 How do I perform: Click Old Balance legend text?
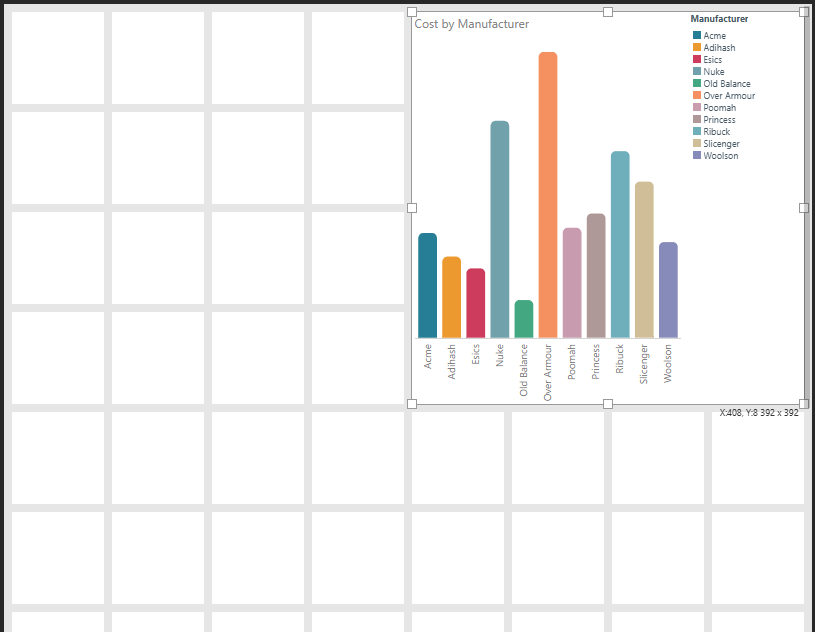coord(727,84)
